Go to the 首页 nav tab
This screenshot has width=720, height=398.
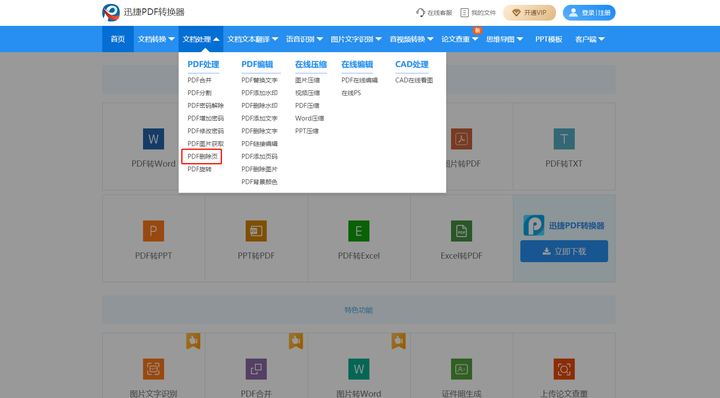pyautogui.click(x=118, y=39)
